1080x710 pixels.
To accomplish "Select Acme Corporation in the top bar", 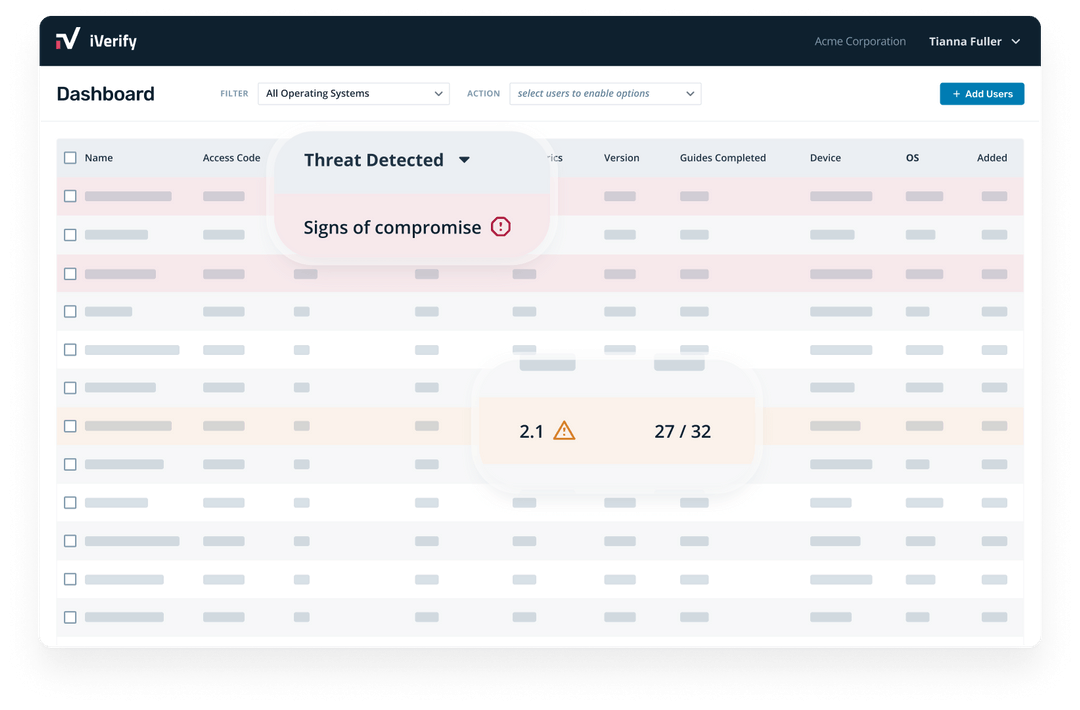I will (860, 41).
